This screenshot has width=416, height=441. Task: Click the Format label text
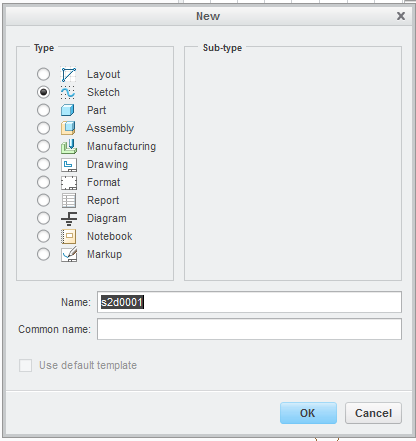coord(104,182)
